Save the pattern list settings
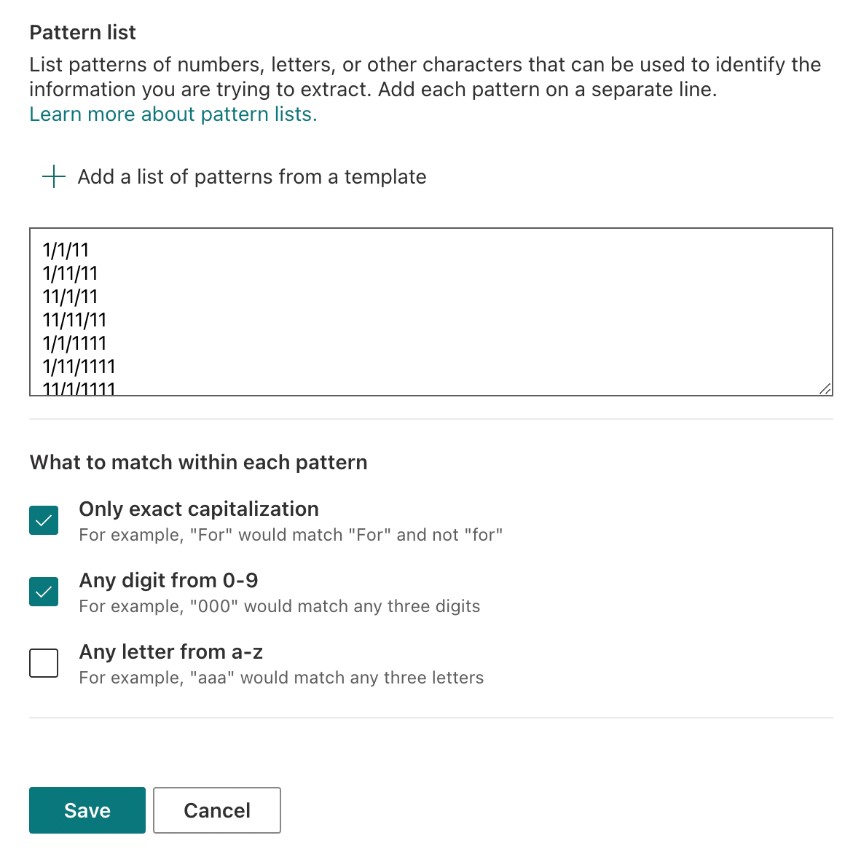Image resolution: width=861 pixels, height=854 pixels. tap(86, 810)
